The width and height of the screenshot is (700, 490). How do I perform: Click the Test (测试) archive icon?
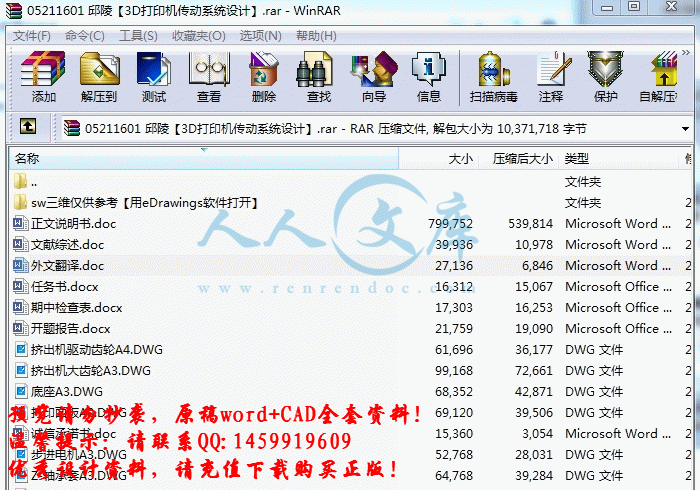[x=154, y=77]
